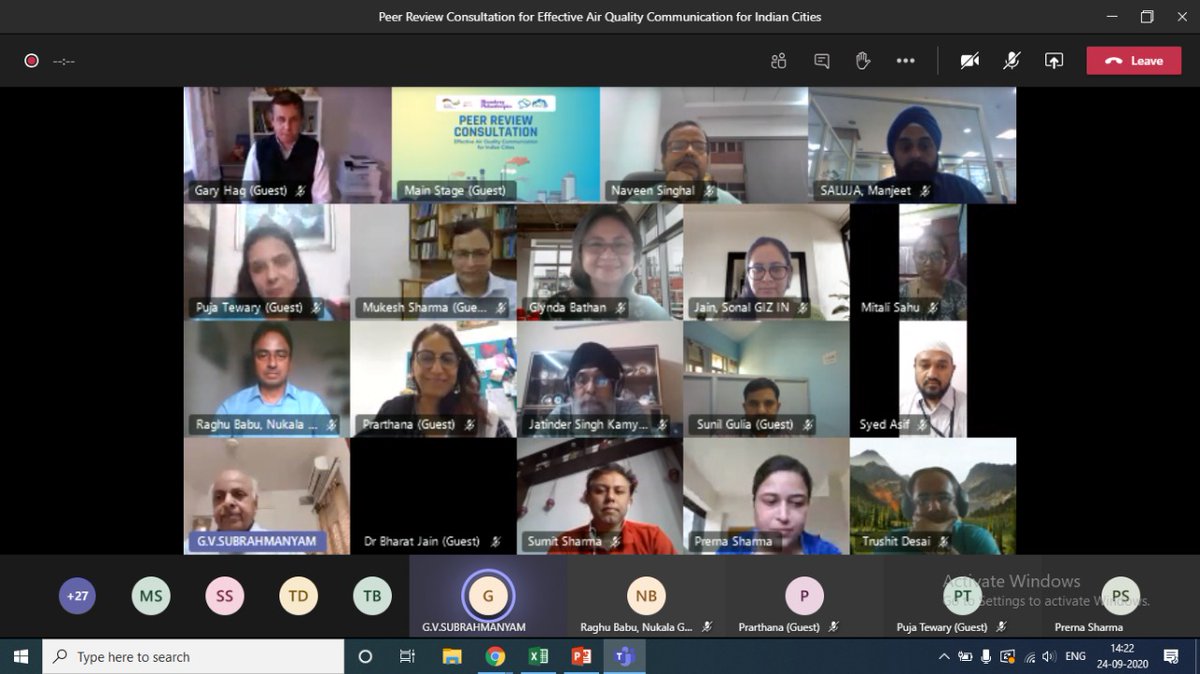The width and height of the screenshot is (1200, 674).
Task: Turn the camera on
Action: tap(969, 61)
